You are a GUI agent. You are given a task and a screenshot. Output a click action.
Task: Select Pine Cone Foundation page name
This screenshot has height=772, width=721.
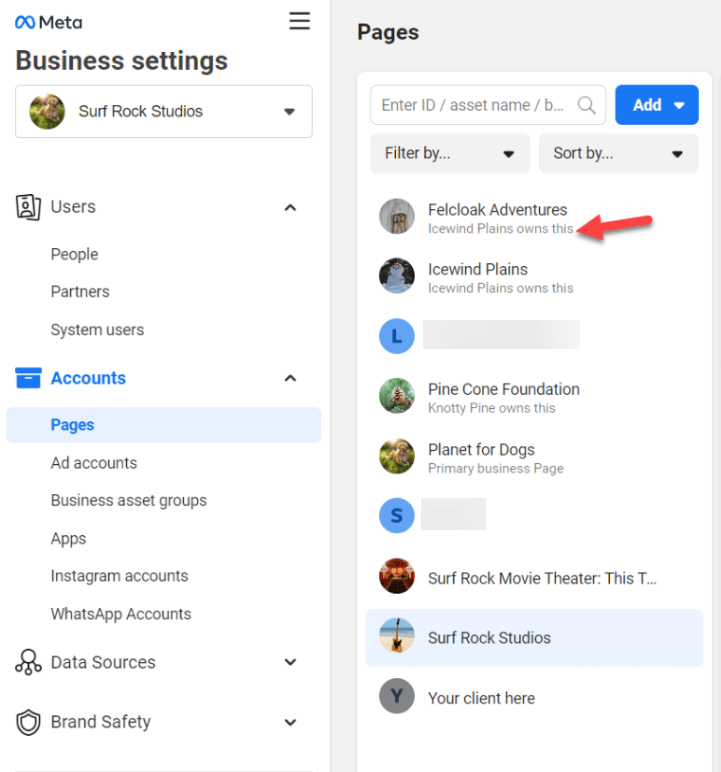point(503,389)
